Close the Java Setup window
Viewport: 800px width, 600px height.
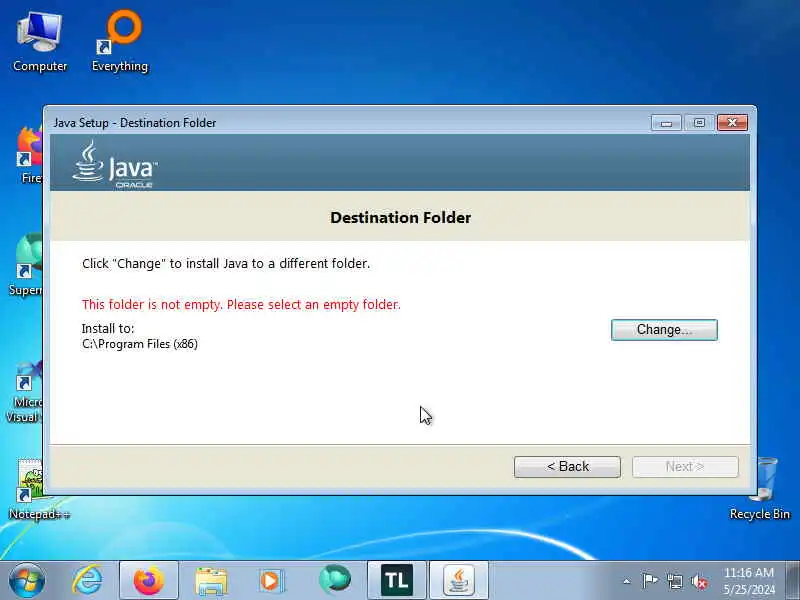[732, 123]
